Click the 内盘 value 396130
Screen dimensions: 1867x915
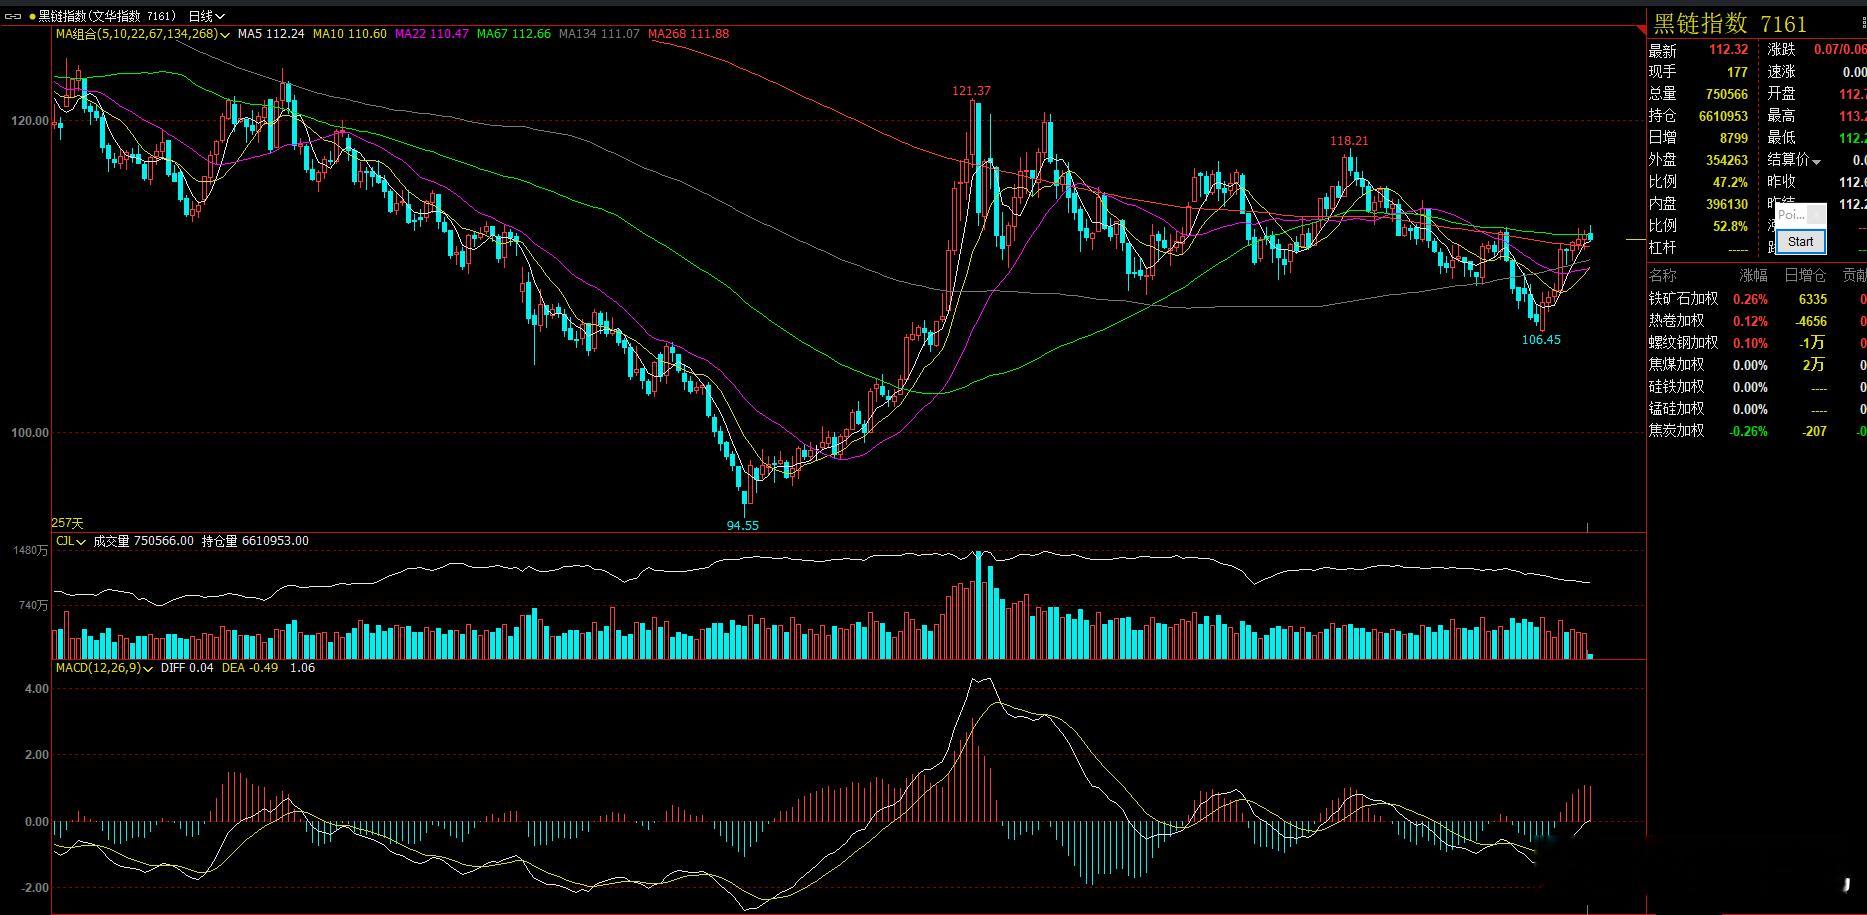pyautogui.click(x=1727, y=204)
